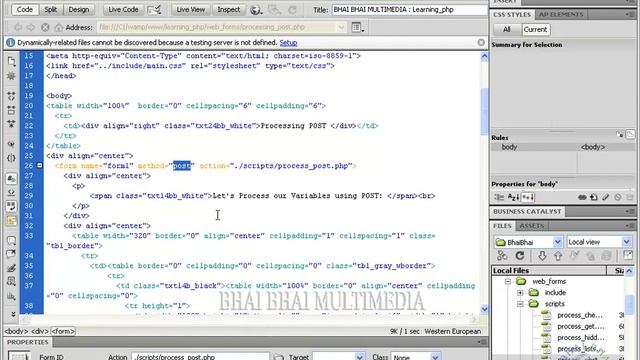640x360 pixels.
Task: Click in the Title input field
Action: click(409, 9)
